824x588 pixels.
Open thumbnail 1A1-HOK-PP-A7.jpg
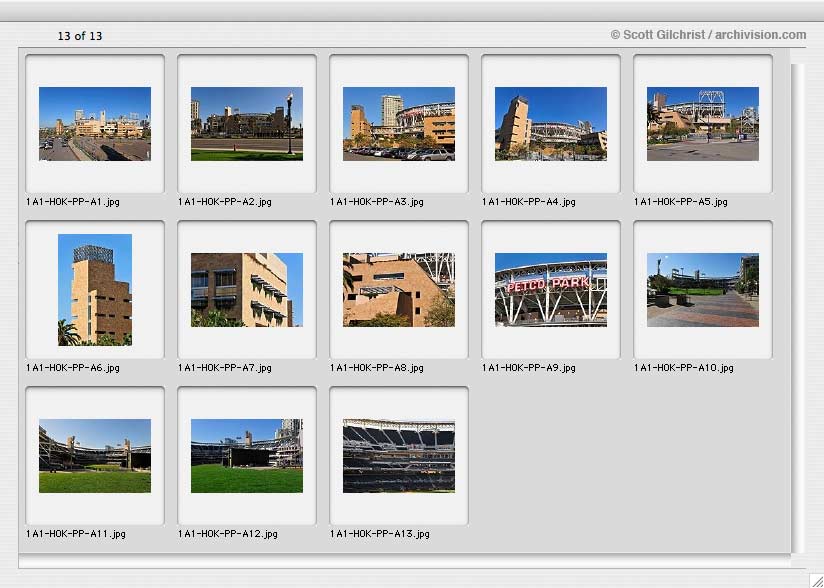click(x=246, y=290)
